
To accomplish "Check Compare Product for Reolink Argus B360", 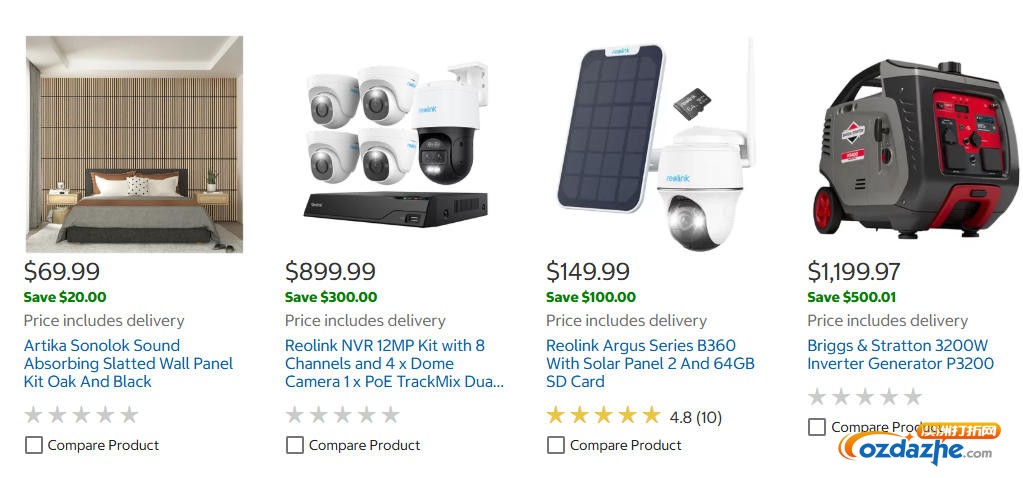I will tap(556, 445).
